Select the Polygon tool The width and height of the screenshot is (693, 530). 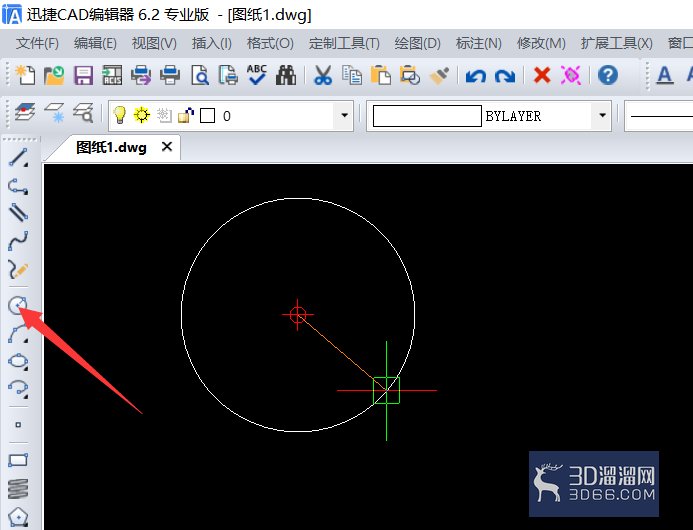[x=18, y=517]
